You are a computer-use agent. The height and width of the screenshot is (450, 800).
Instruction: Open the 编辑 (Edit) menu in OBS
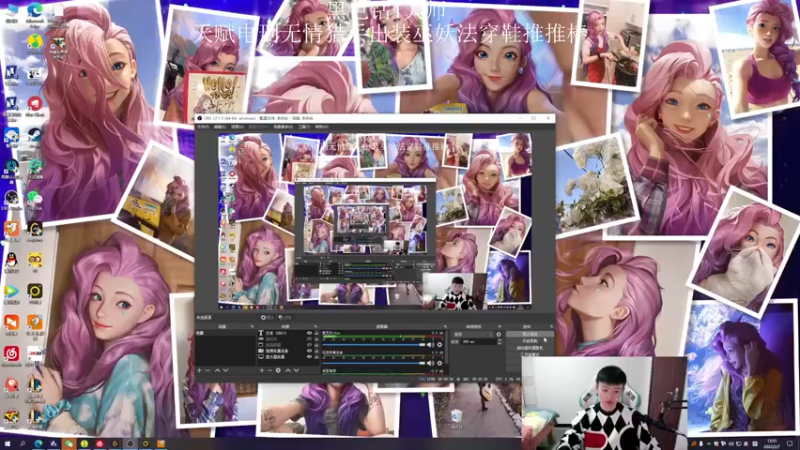click(x=220, y=127)
